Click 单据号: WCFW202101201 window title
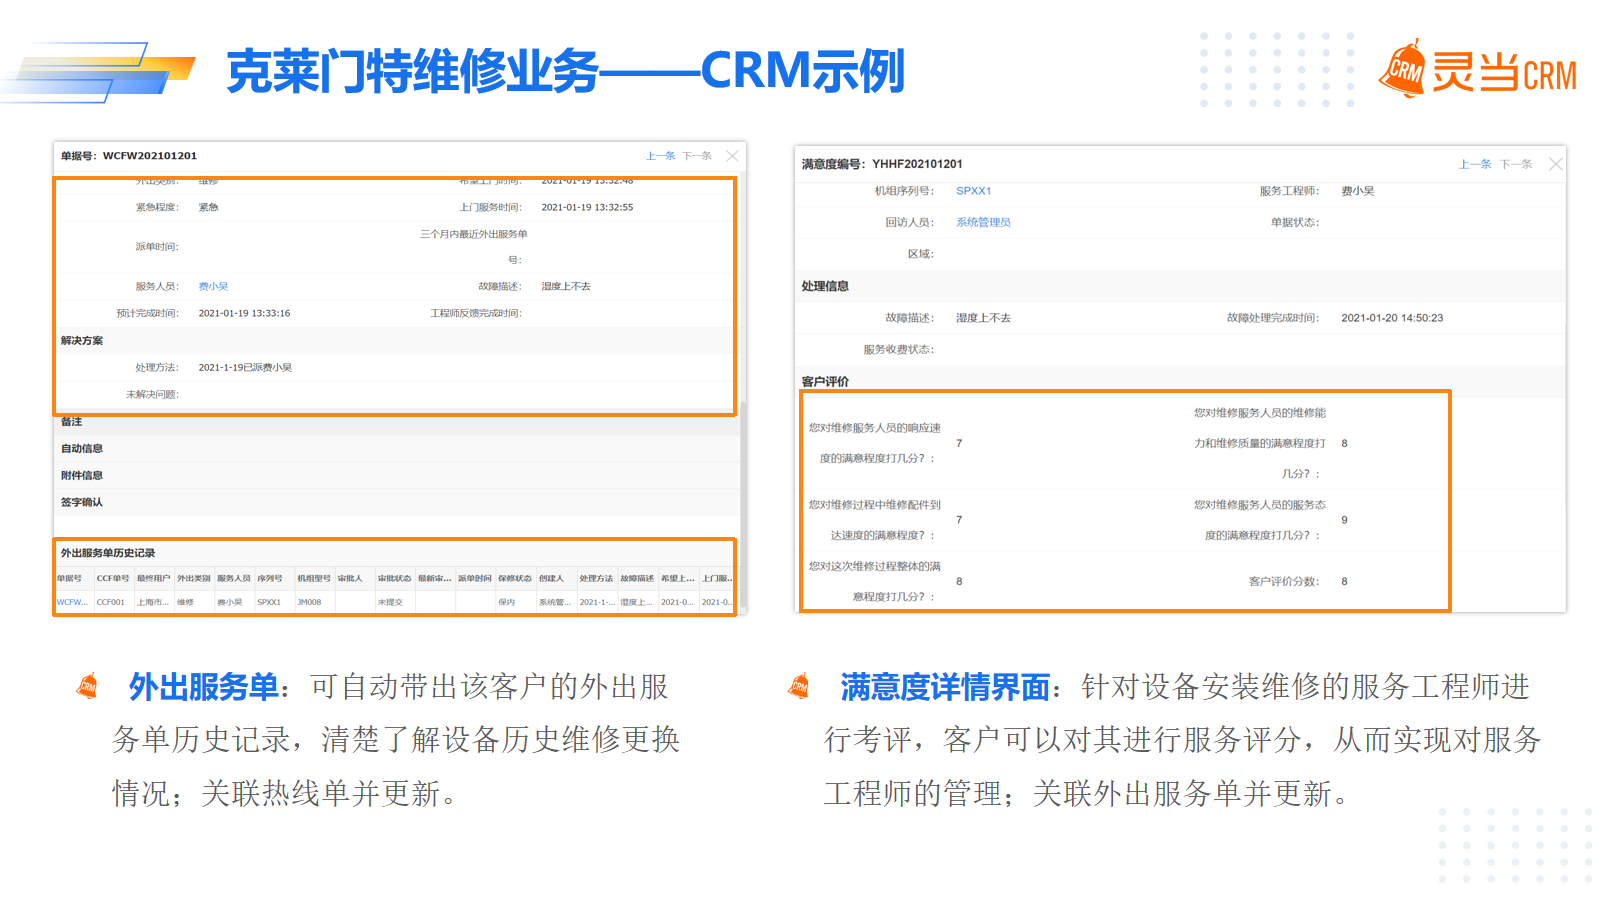Image resolution: width=1600 pixels, height=900 pixels. point(129,156)
